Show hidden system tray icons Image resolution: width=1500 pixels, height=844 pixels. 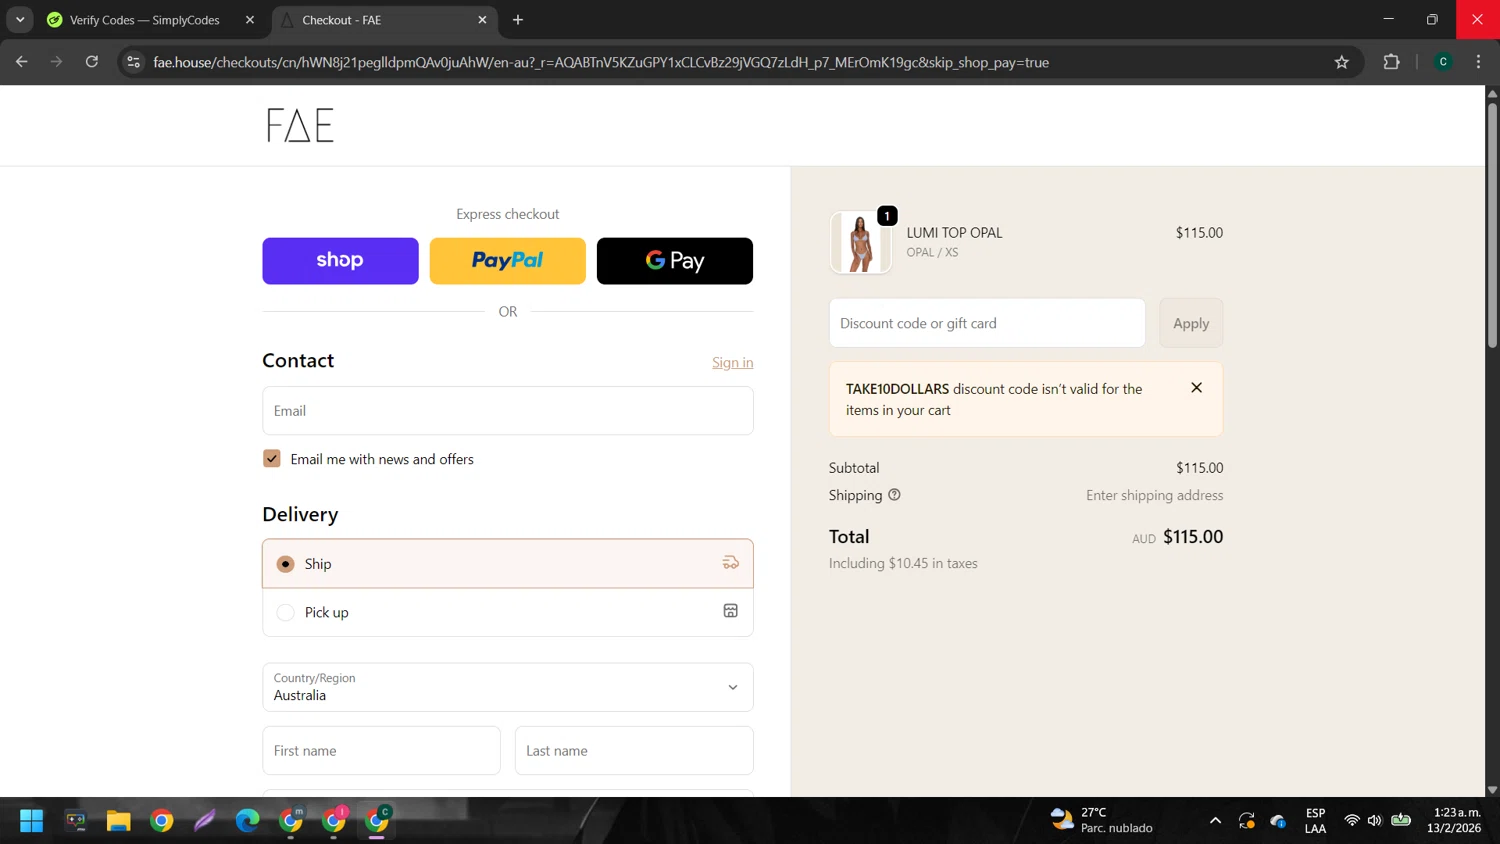tap(1215, 821)
